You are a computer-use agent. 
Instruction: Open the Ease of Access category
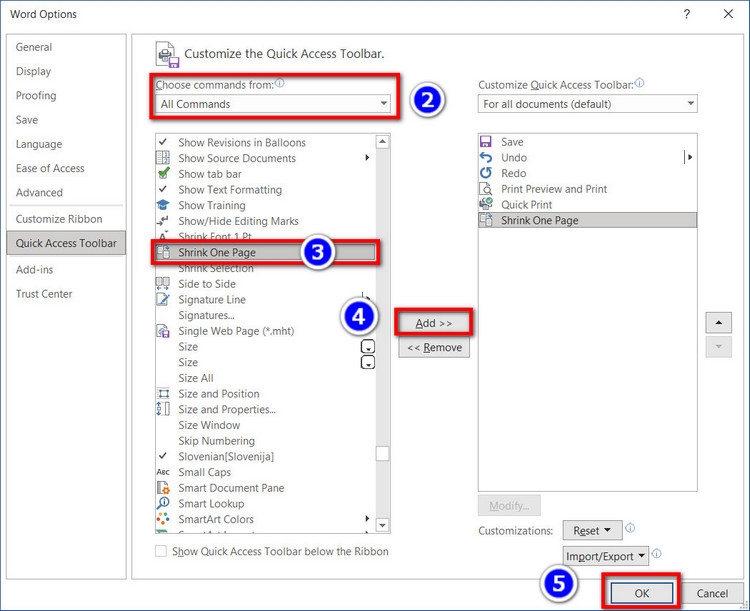pyautogui.click(x=50, y=168)
